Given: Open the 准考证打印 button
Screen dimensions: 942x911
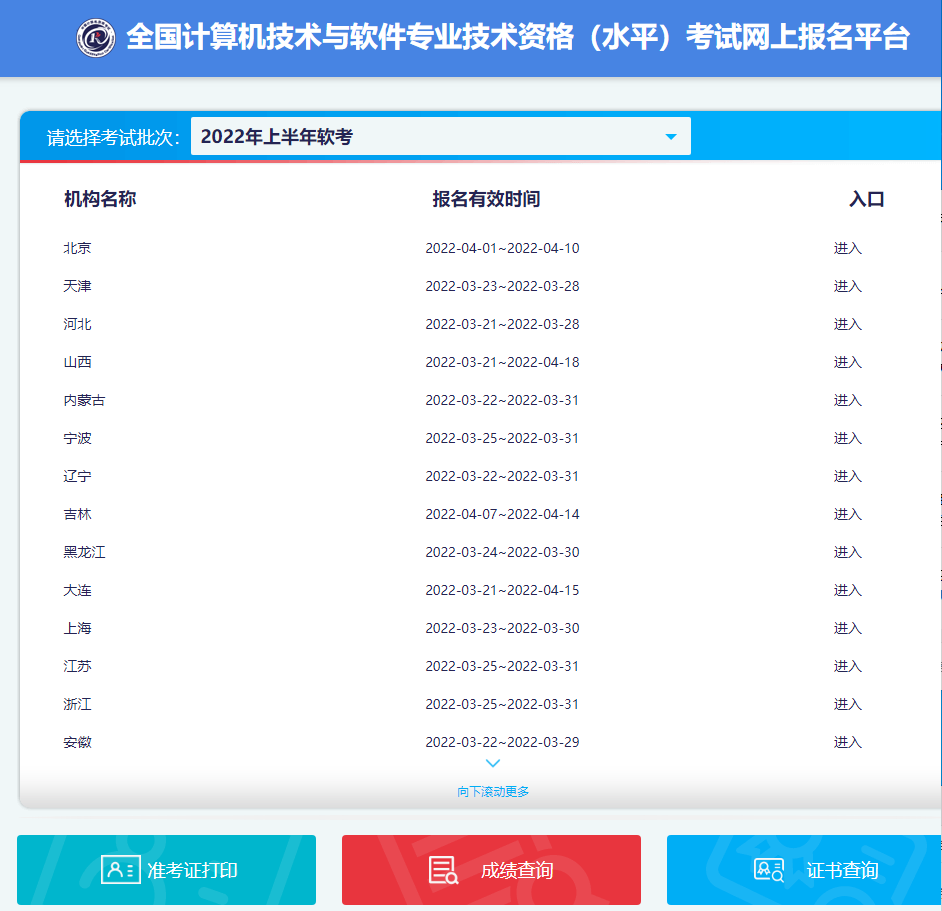Looking at the screenshot, I should (166, 870).
